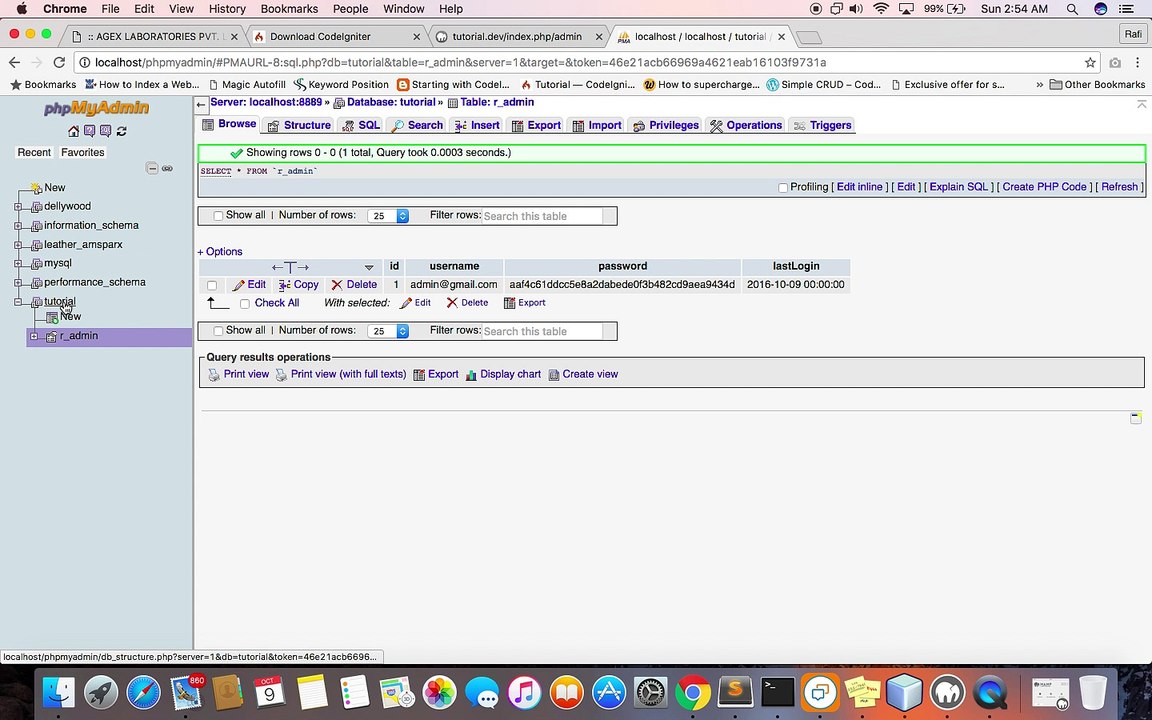Image resolution: width=1152 pixels, height=720 pixels.
Task: Sort by the username column header
Action: pos(454,266)
